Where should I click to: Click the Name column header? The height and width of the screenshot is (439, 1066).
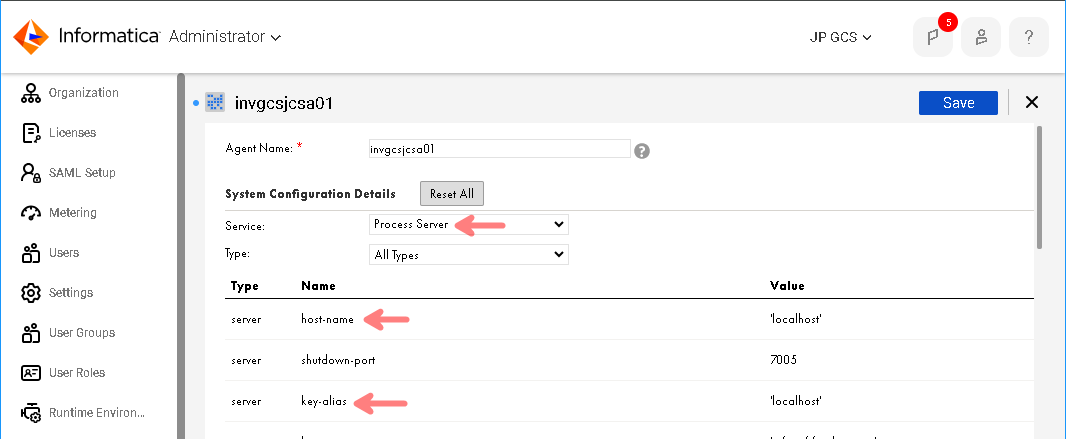[318, 286]
